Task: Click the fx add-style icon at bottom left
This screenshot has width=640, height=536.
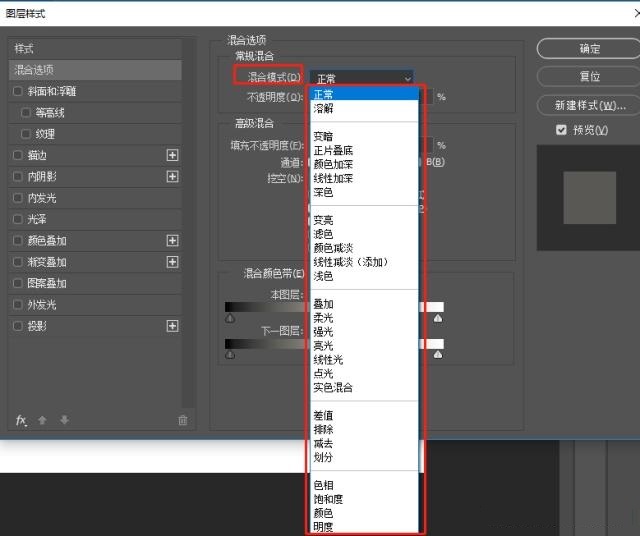Action: coord(21,420)
